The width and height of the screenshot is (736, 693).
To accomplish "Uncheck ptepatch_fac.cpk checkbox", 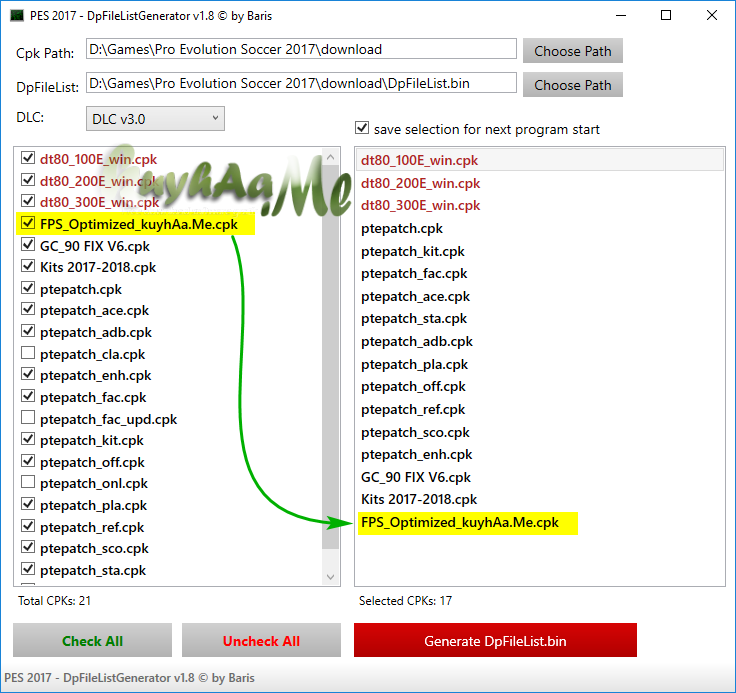I will [28, 396].
